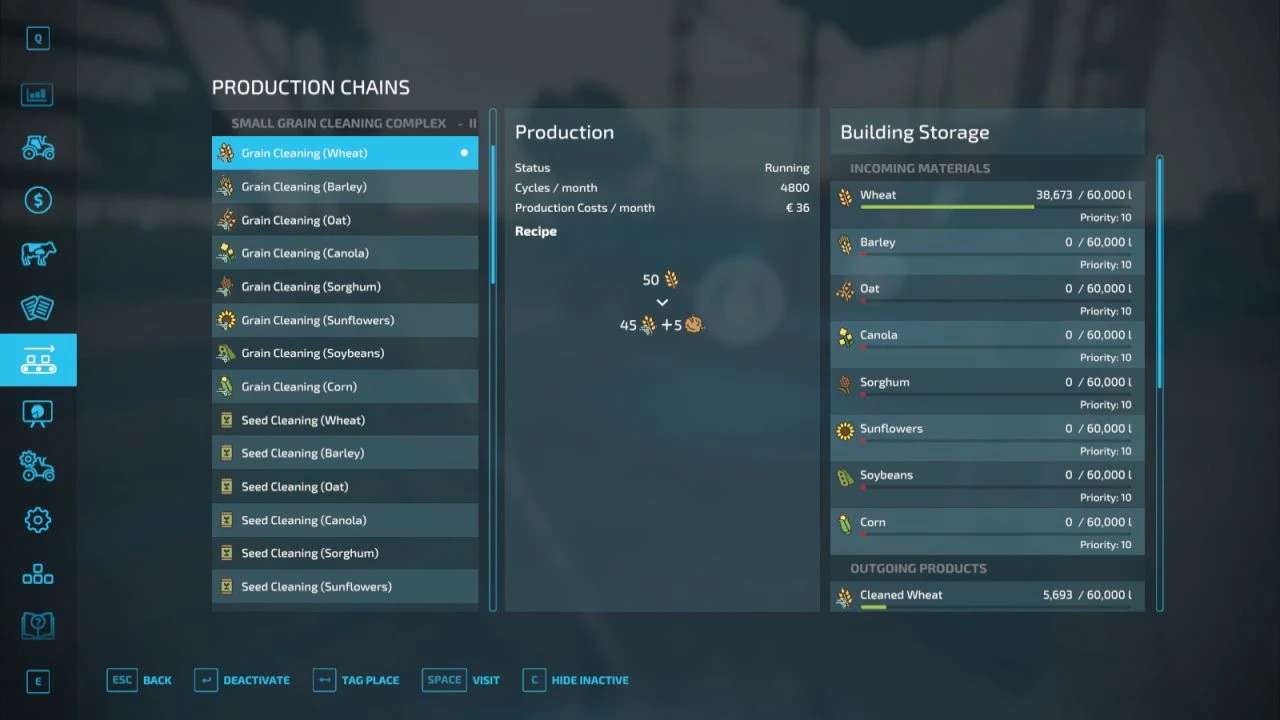The image size is (1280, 720).
Task: Toggle active dot on Grain Cleaning (Wheat)
Action: pos(464,153)
